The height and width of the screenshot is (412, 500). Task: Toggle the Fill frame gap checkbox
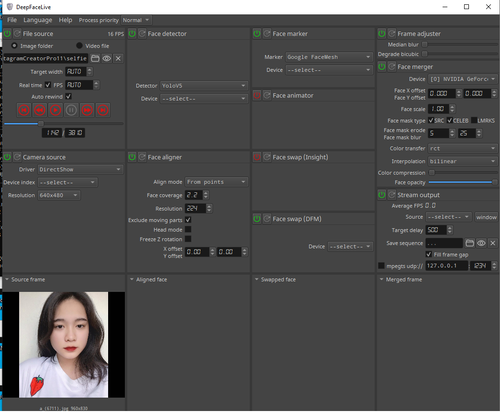pos(429,254)
